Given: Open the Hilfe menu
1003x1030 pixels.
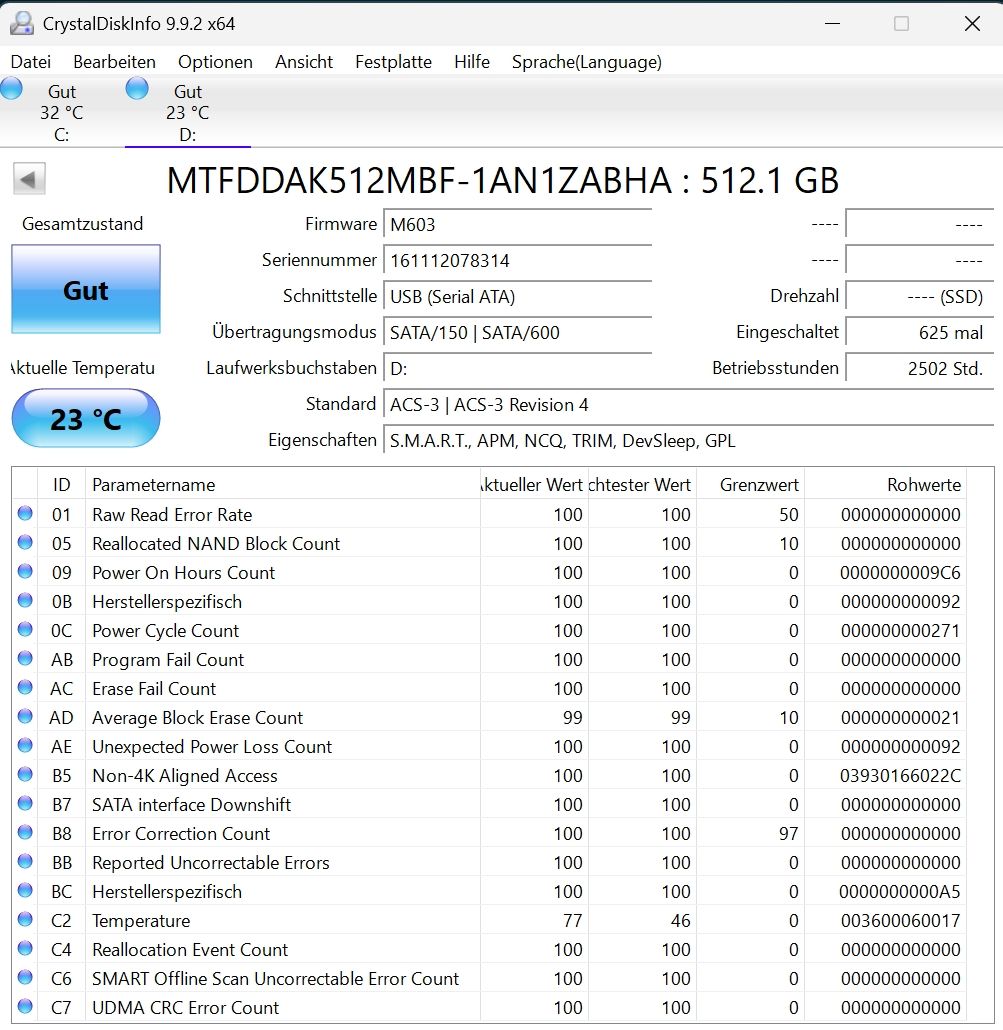Looking at the screenshot, I should tap(472, 62).
